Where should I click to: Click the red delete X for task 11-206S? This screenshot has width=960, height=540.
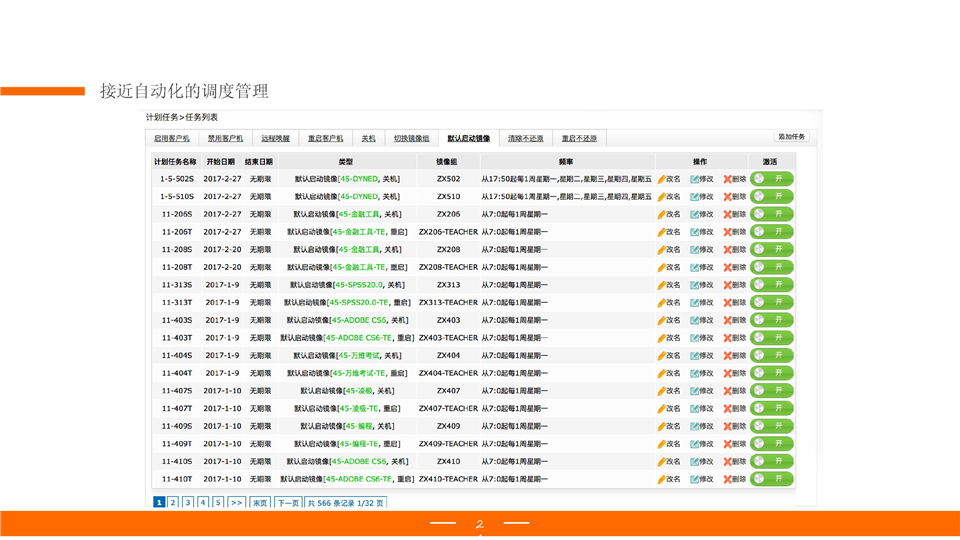pos(728,214)
